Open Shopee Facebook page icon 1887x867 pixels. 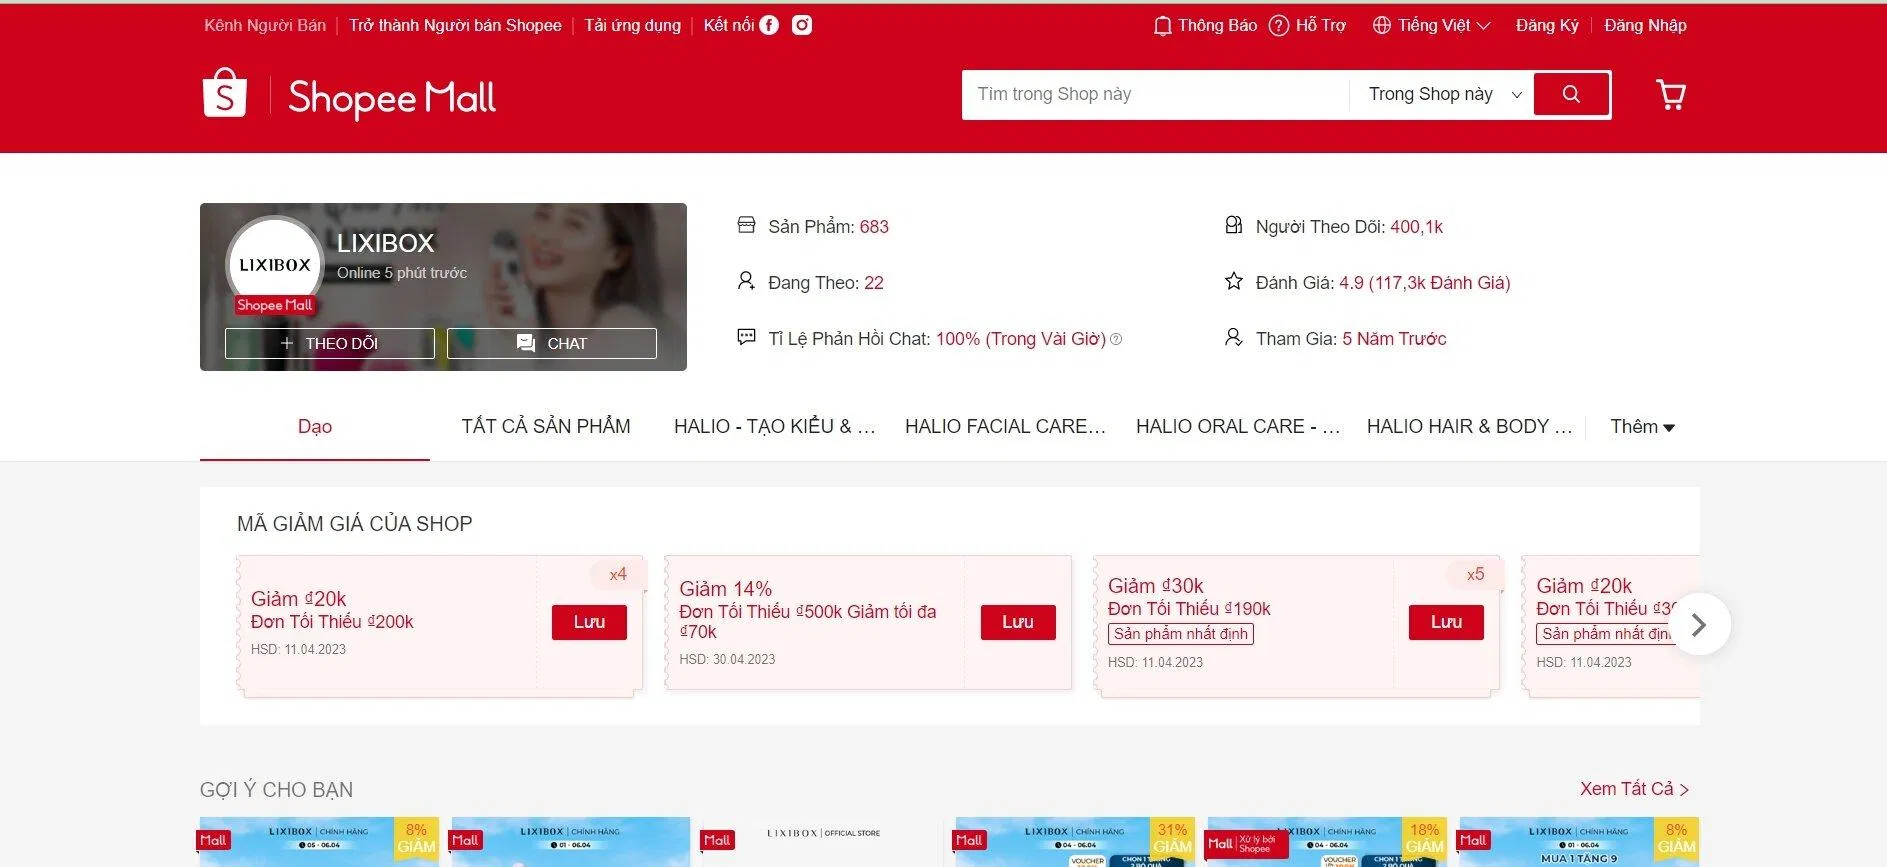769,25
